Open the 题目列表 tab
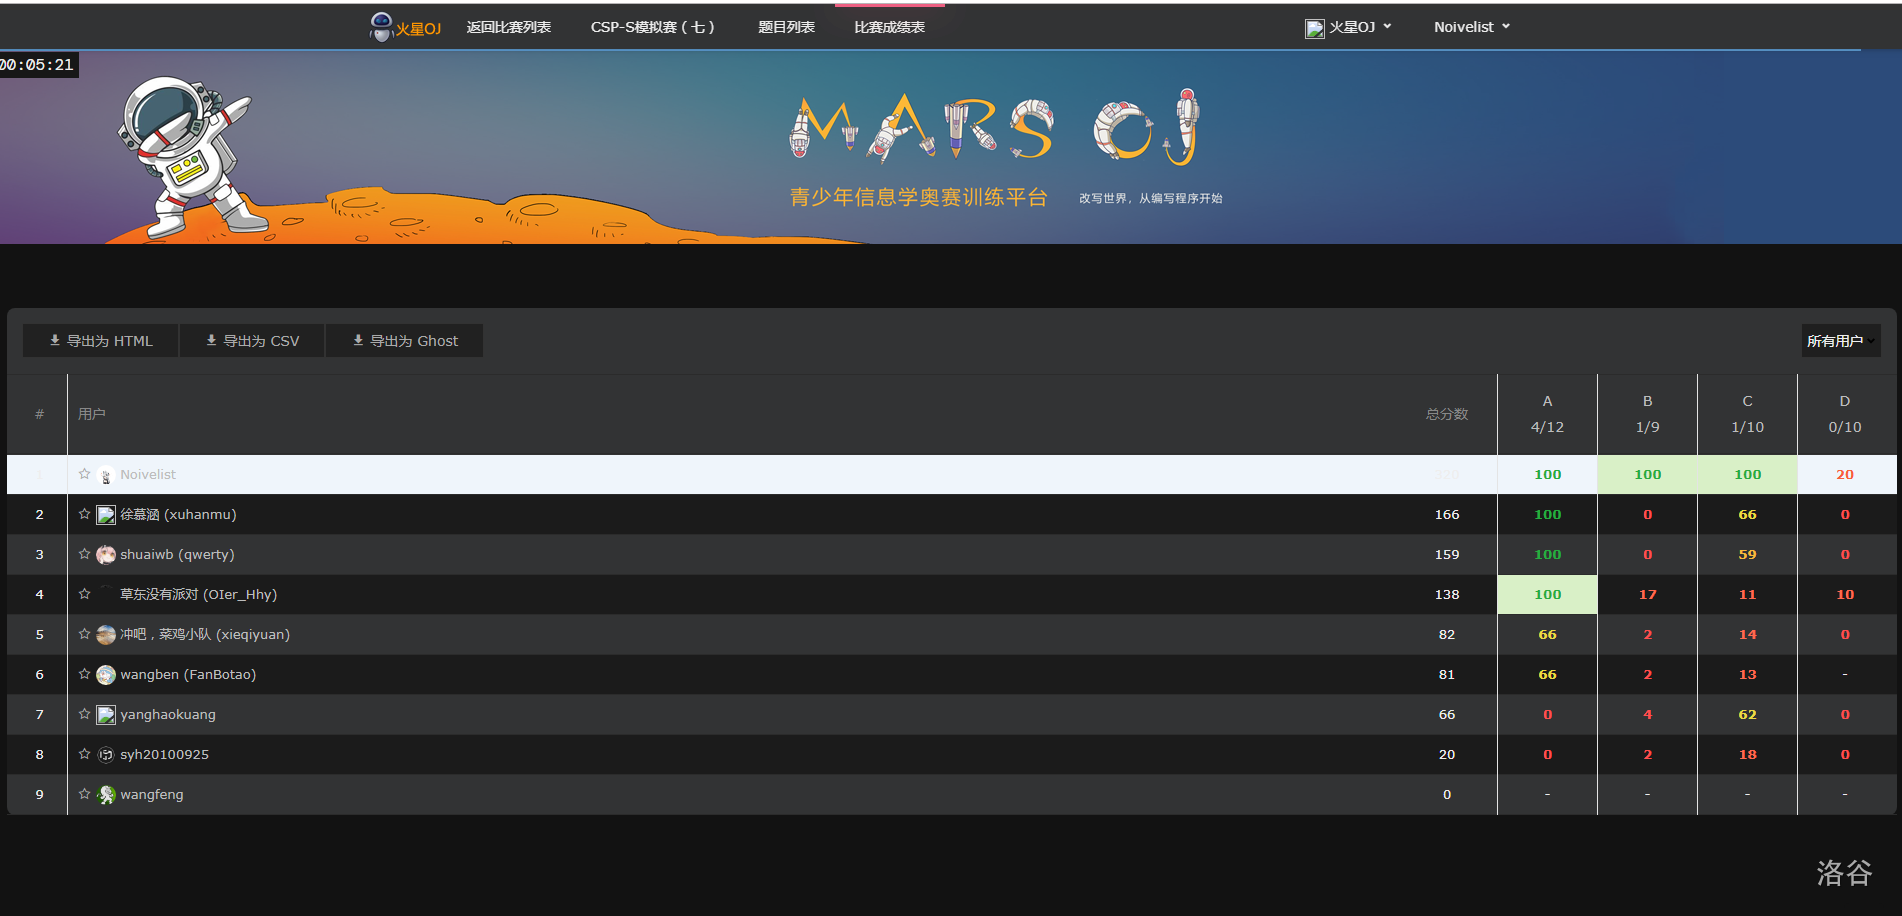The height and width of the screenshot is (916, 1902). coord(786,27)
